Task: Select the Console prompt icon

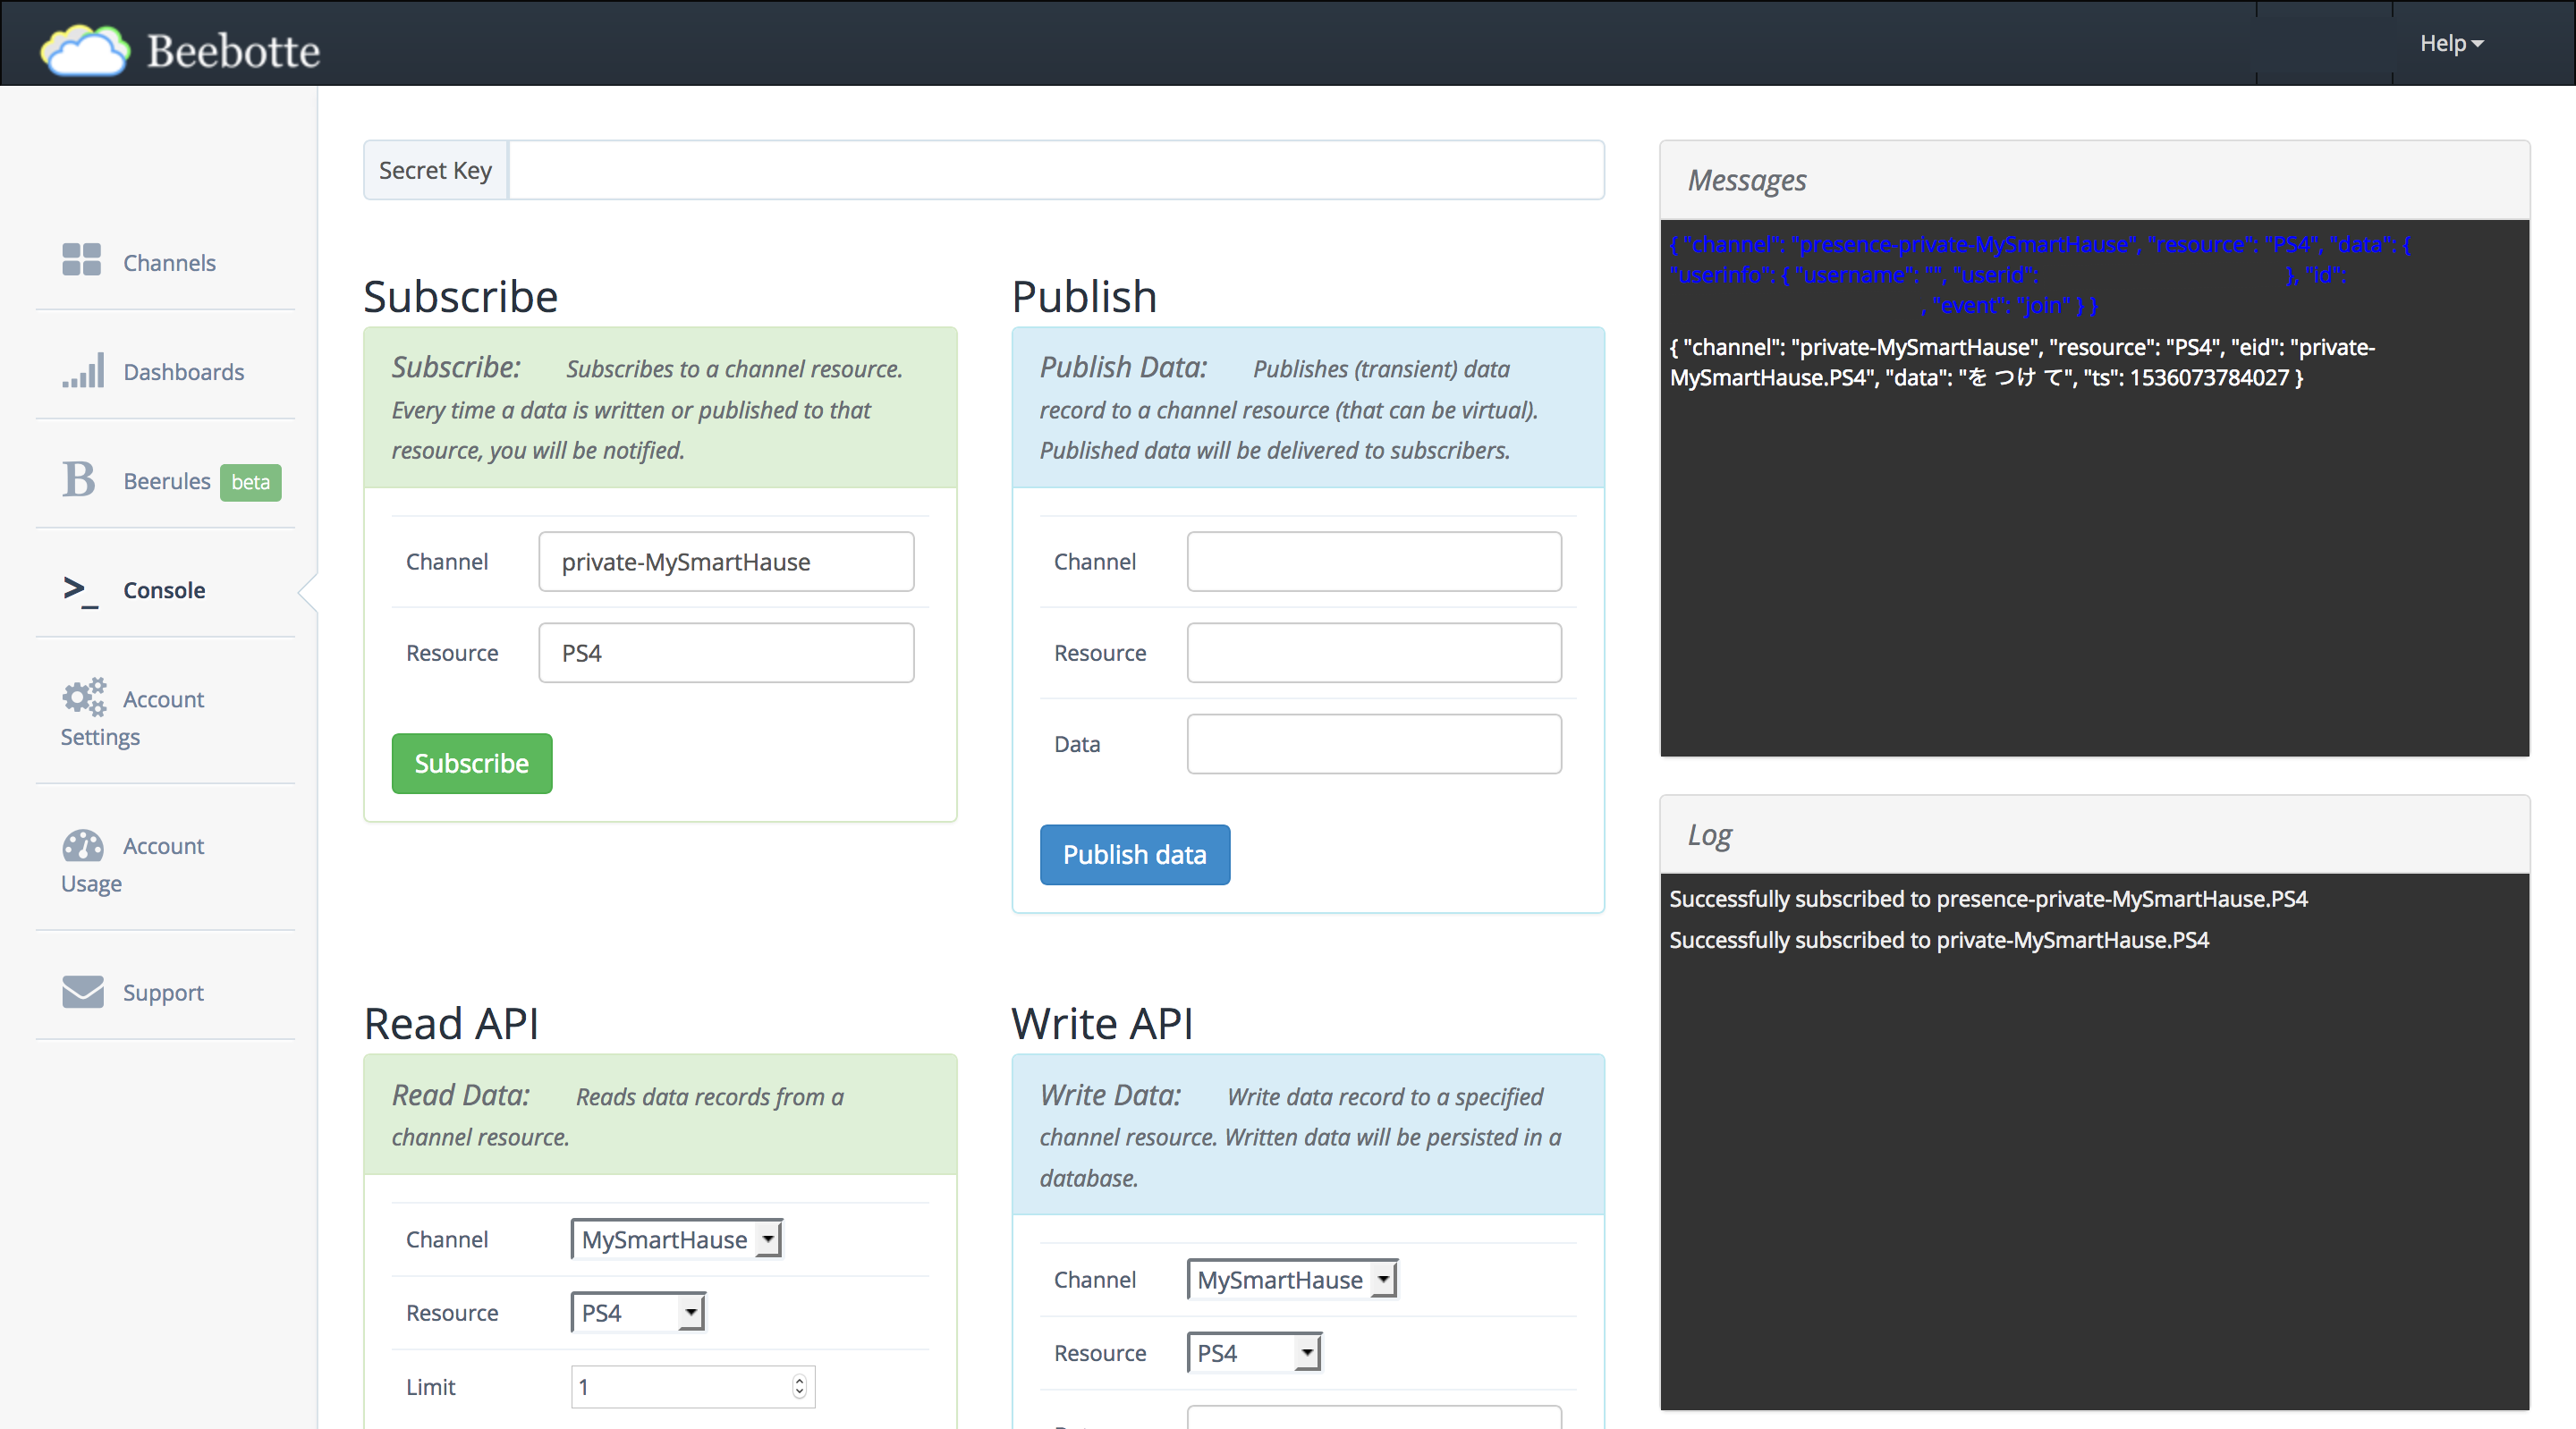Action: [81, 590]
